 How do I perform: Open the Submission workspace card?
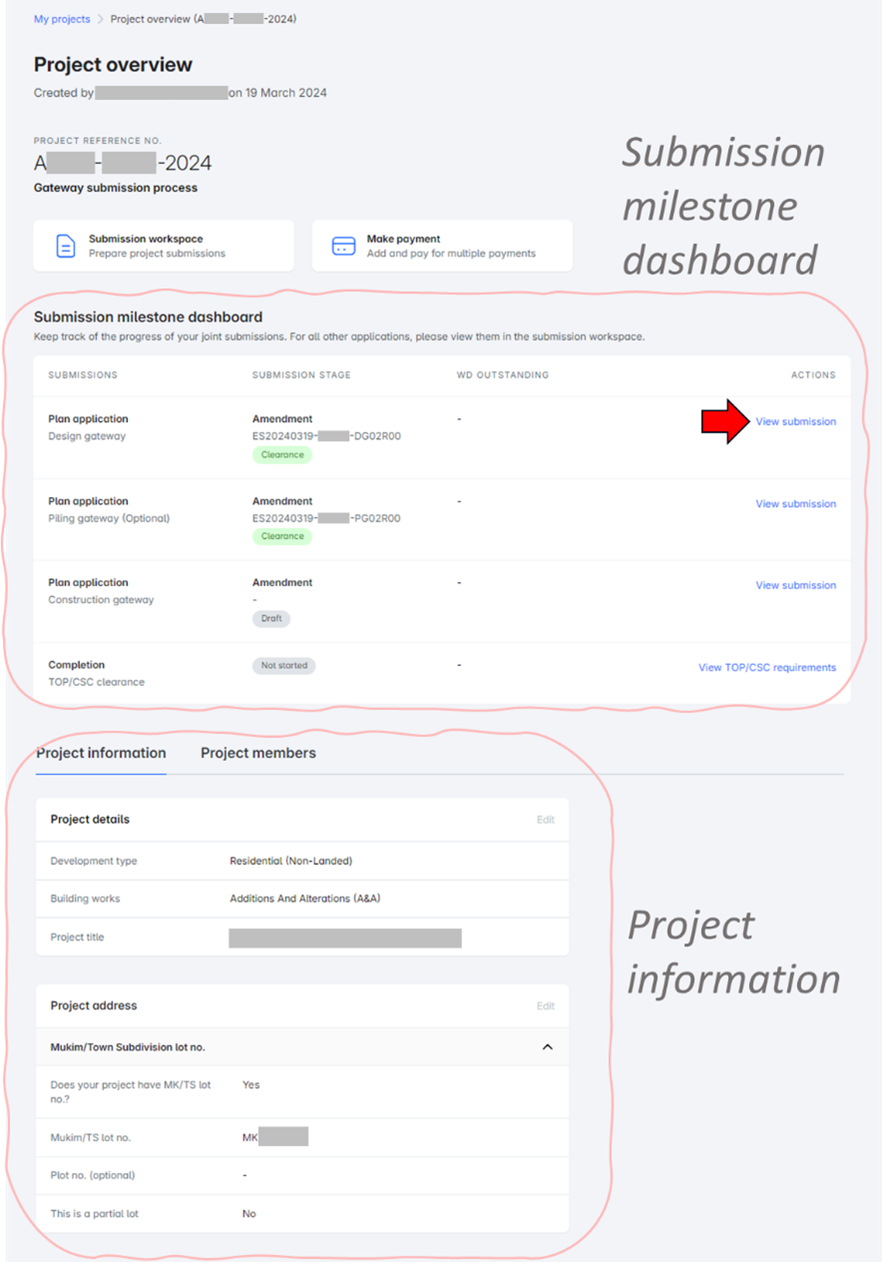[163, 245]
